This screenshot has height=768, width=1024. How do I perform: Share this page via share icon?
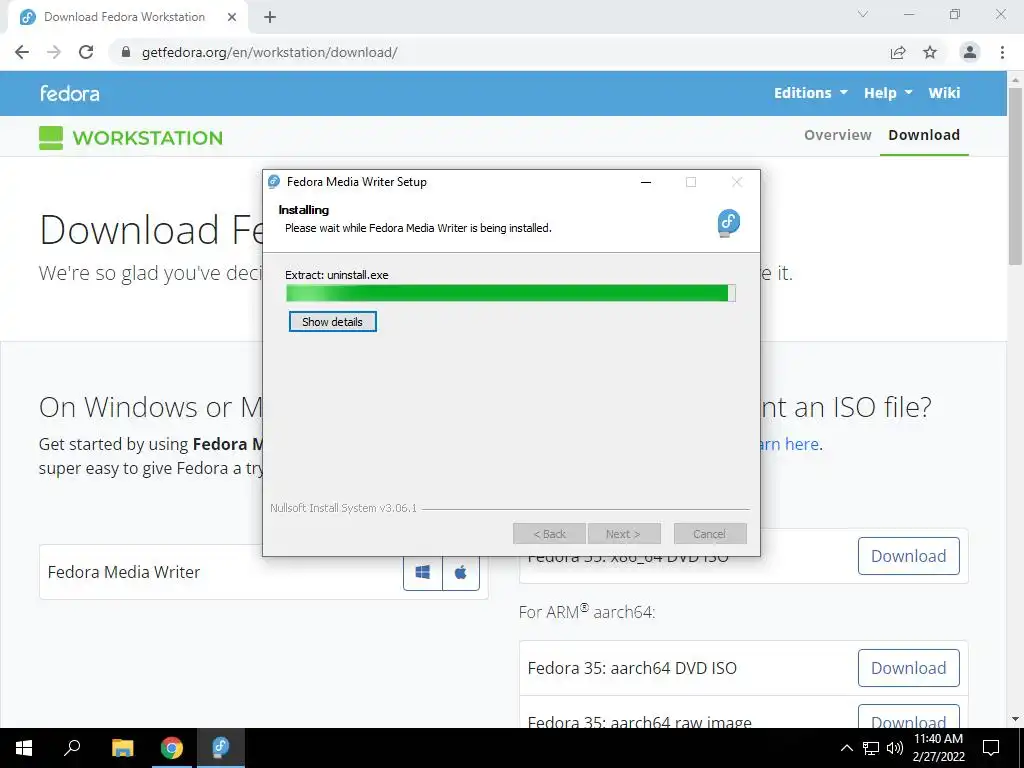[898, 52]
